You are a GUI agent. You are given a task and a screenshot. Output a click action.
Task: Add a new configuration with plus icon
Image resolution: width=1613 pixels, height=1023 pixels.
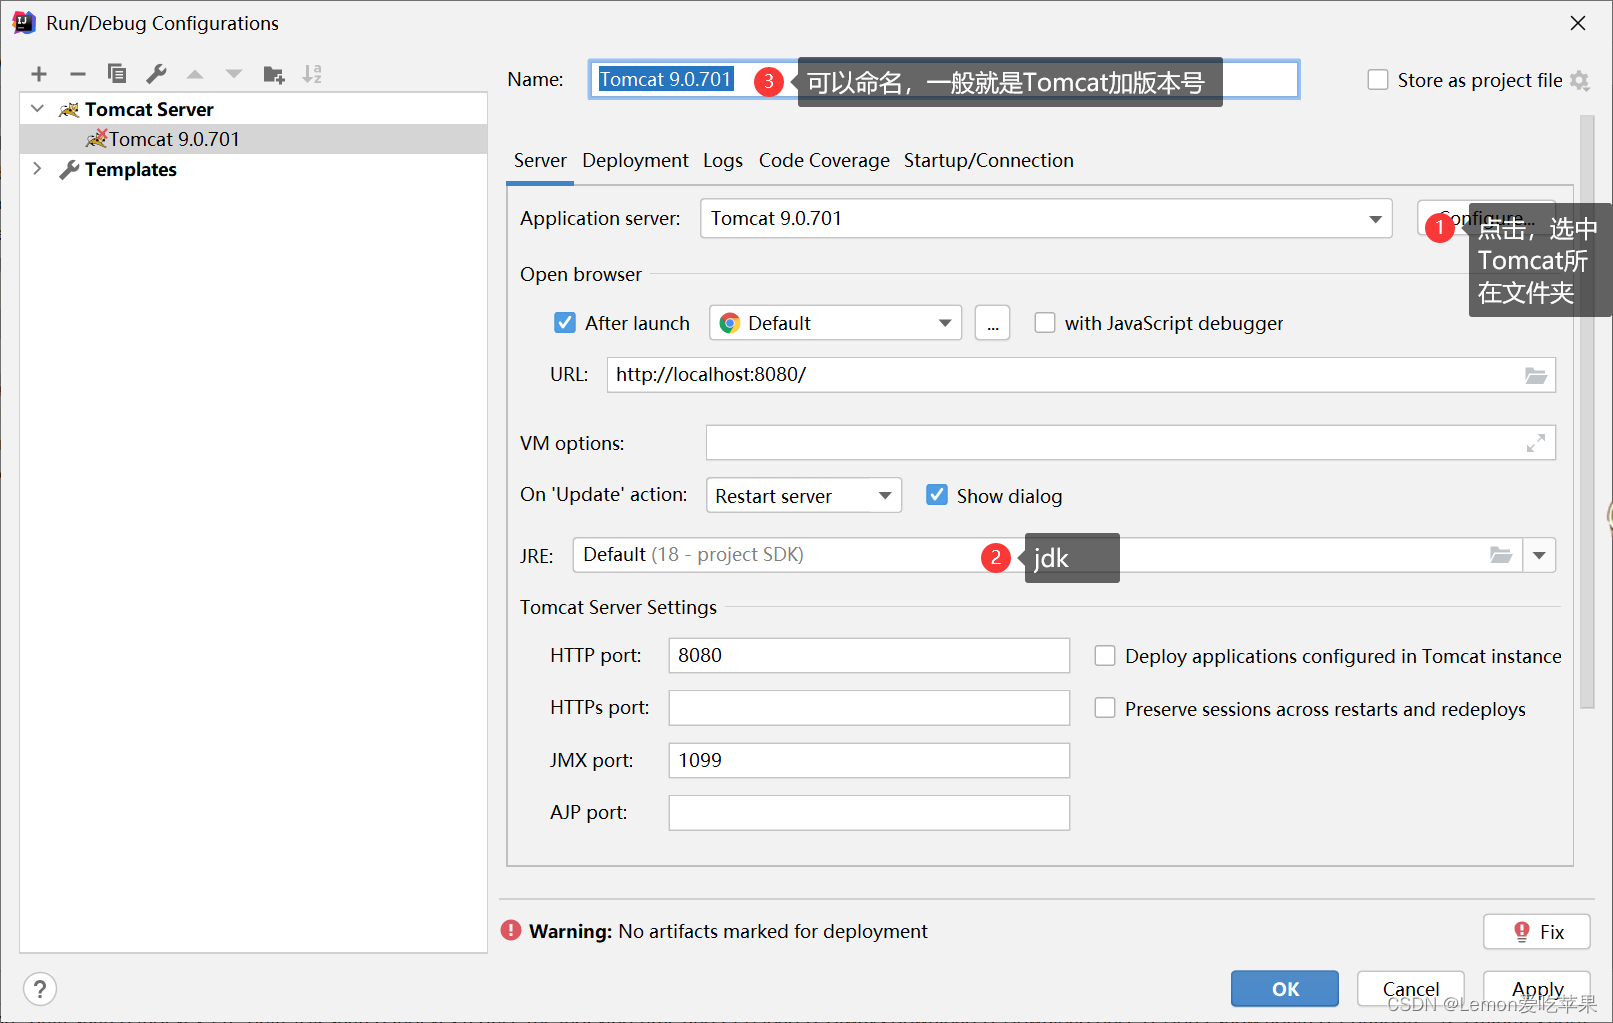point(39,74)
